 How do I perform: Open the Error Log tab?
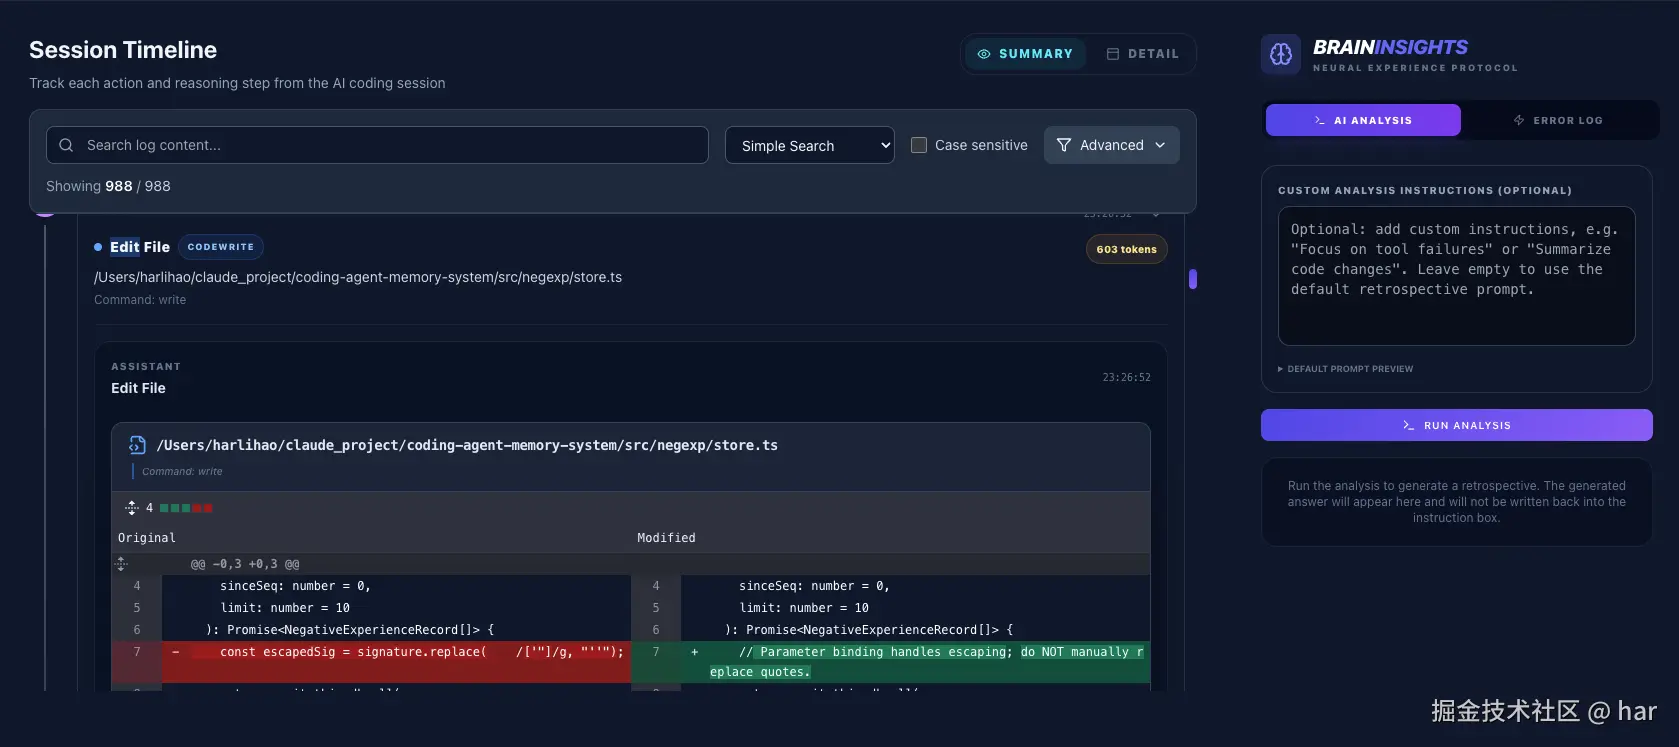(x=1557, y=120)
